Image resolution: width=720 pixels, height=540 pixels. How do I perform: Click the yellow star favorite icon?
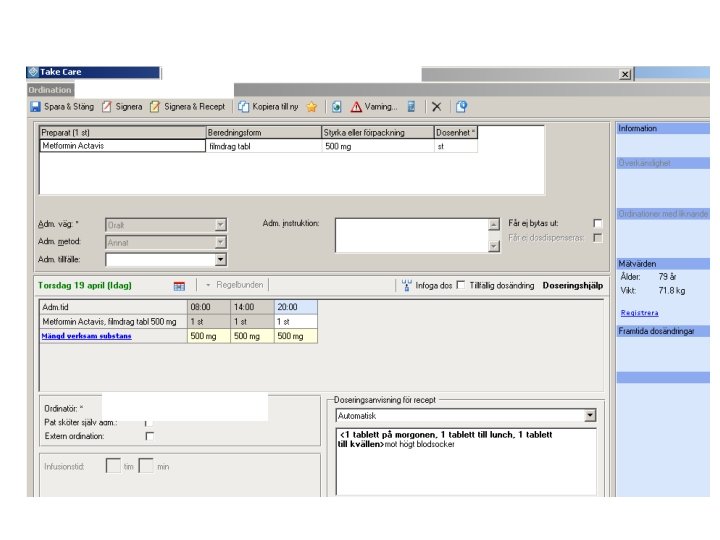tap(312, 107)
